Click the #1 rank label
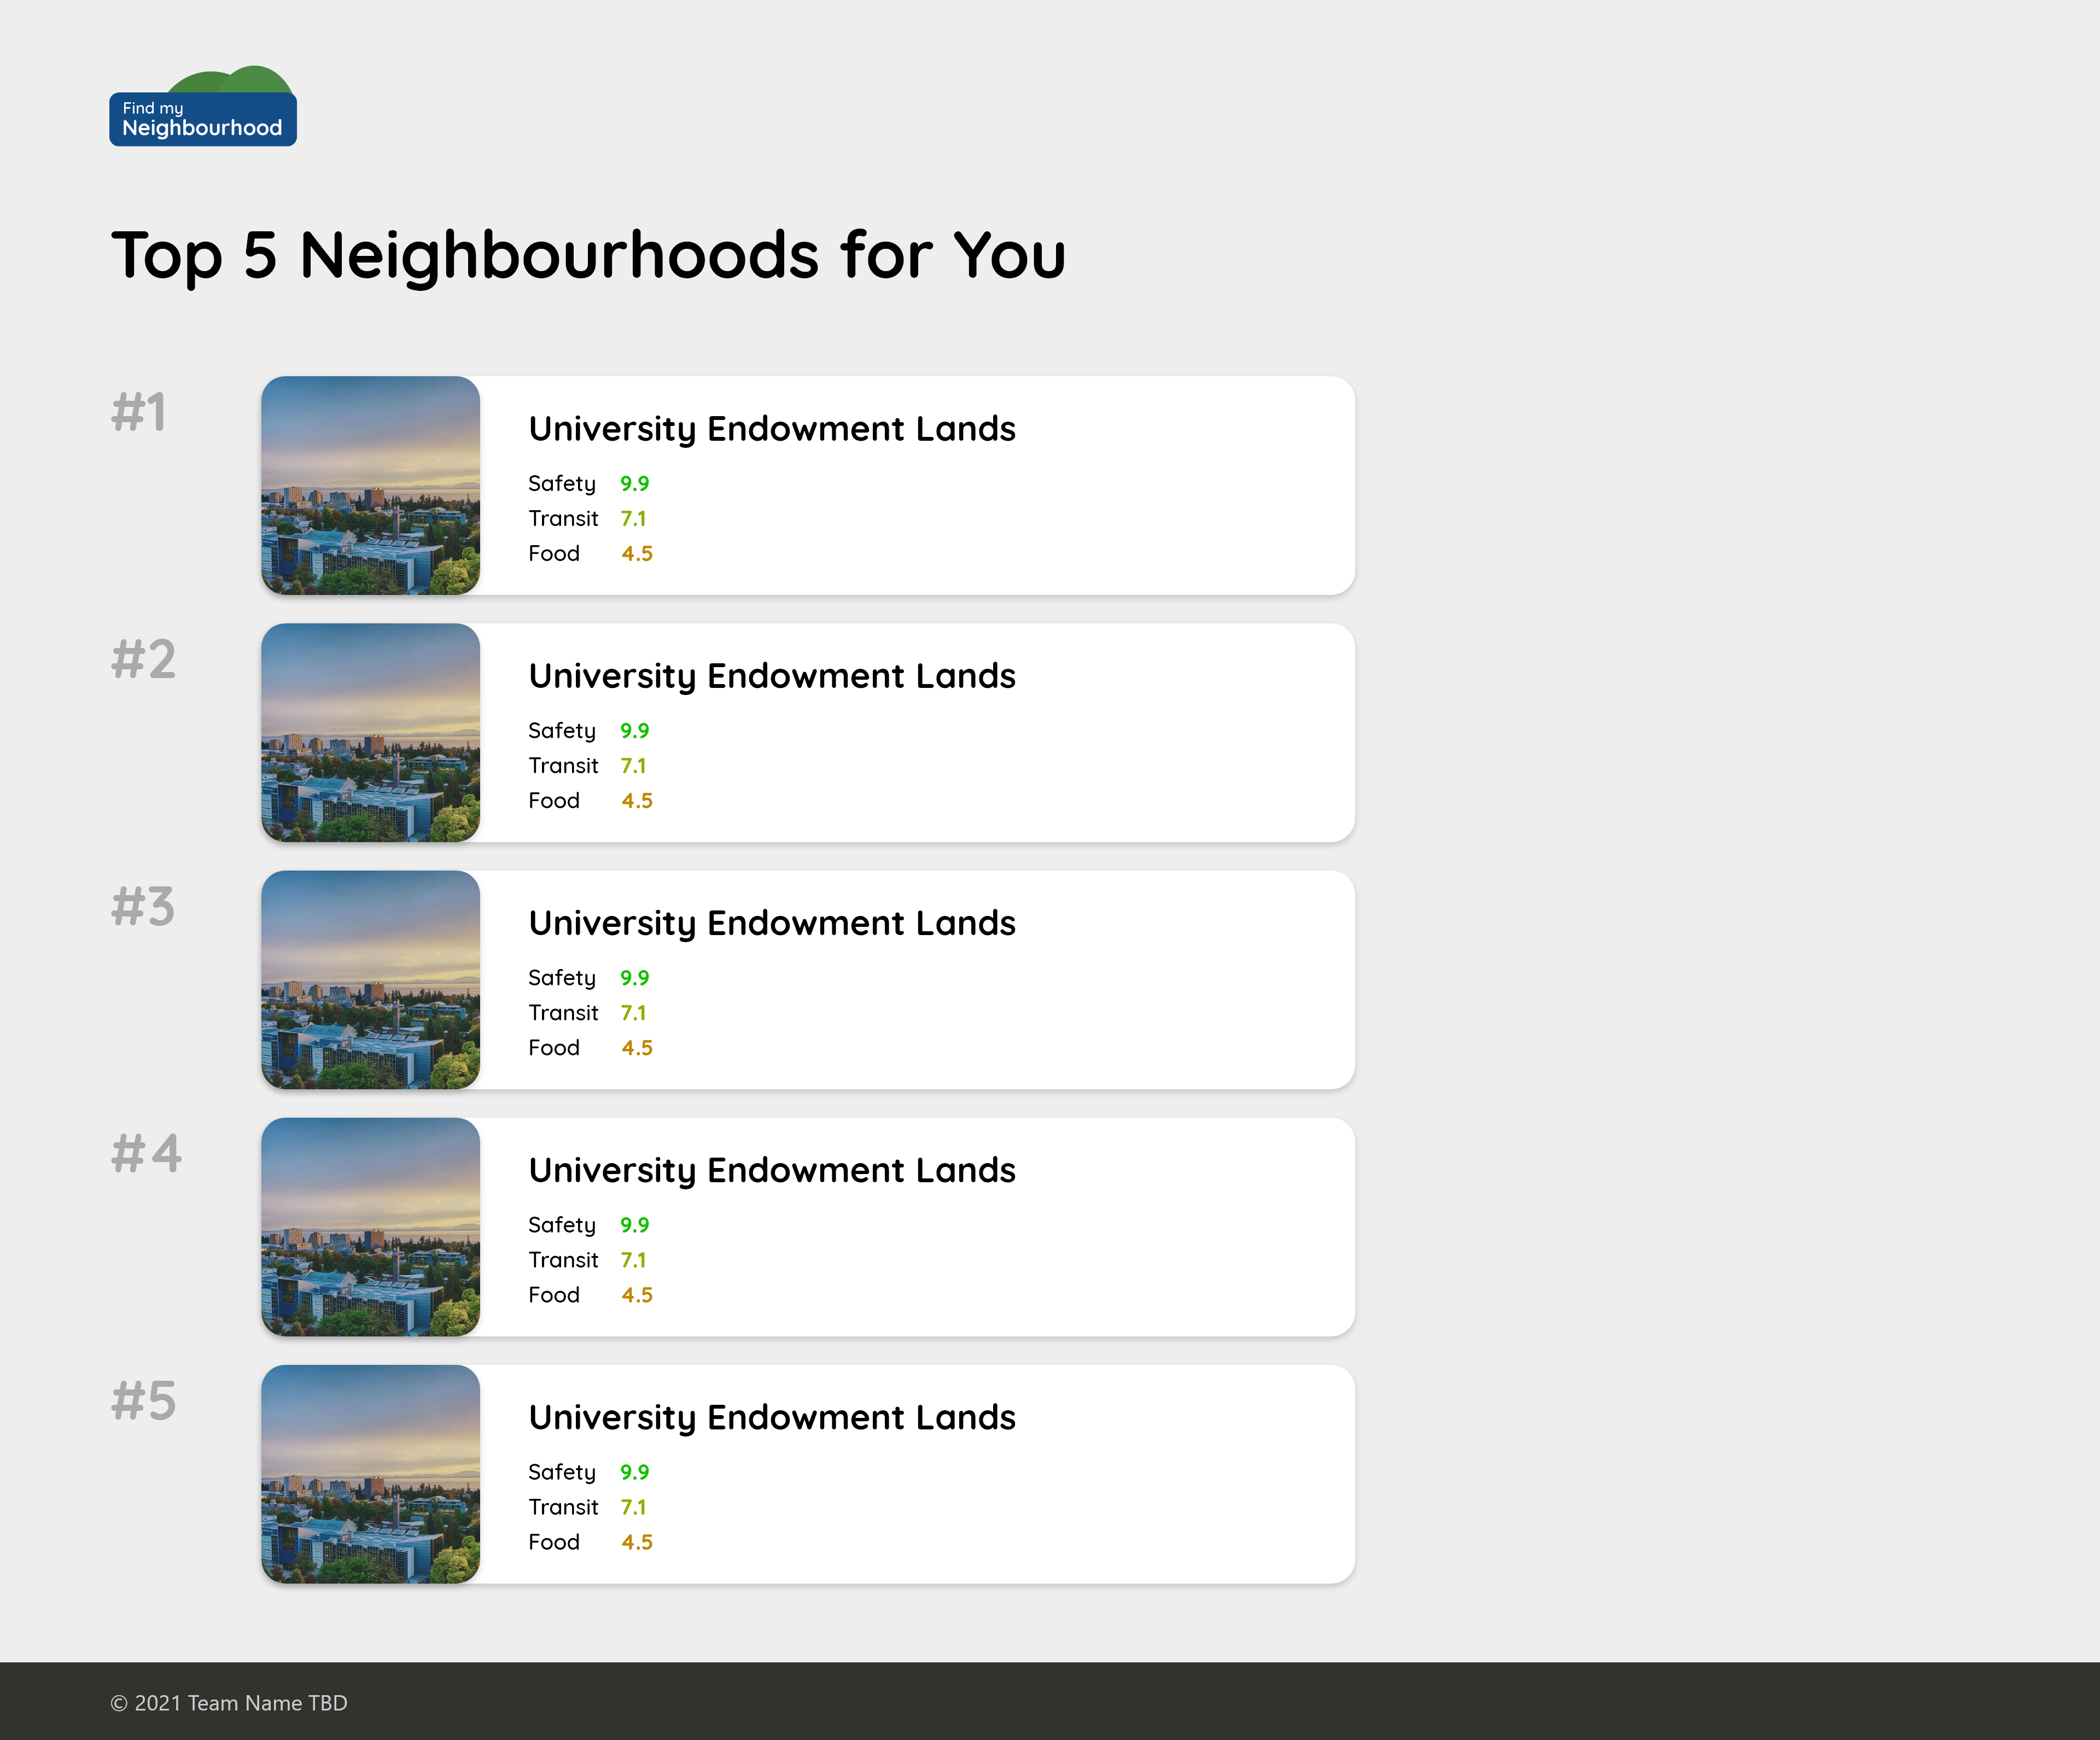This screenshot has height=1740, width=2100. coord(139,412)
